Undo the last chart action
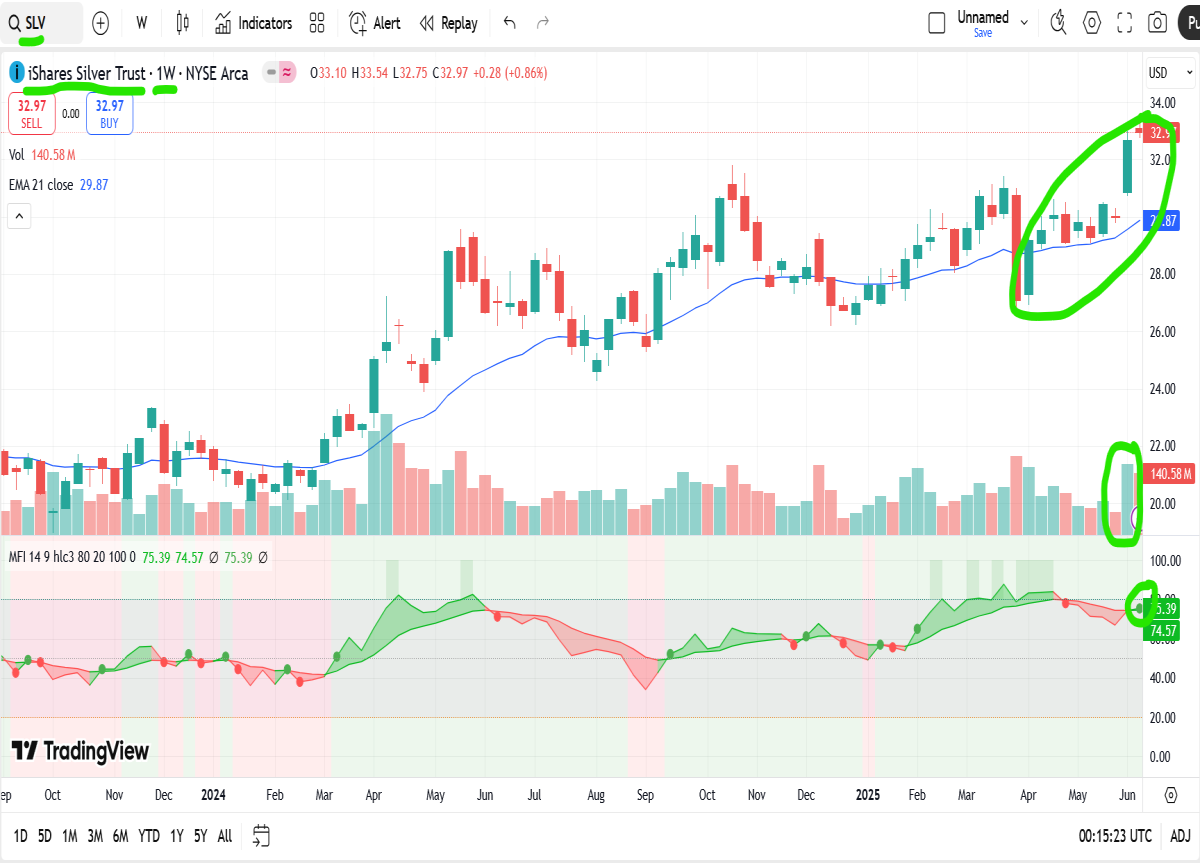Viewport: 1200px width, 863px height. point(510,22)
